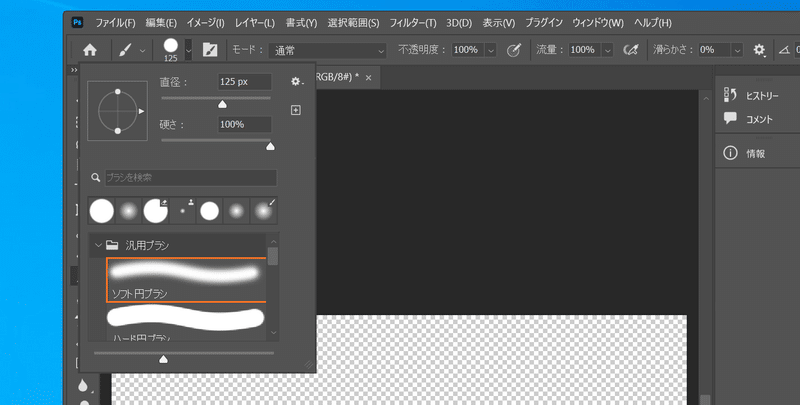Open the Info panel icon
Image resolution: width=800 pixels, height=405 pixels.
730,153
